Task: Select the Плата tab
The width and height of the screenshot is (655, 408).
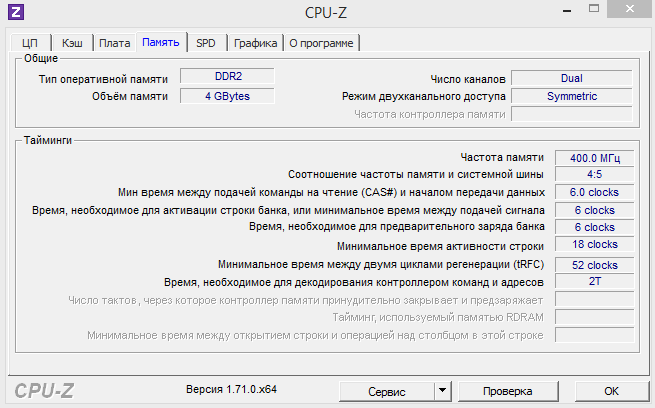Action: 114,43
